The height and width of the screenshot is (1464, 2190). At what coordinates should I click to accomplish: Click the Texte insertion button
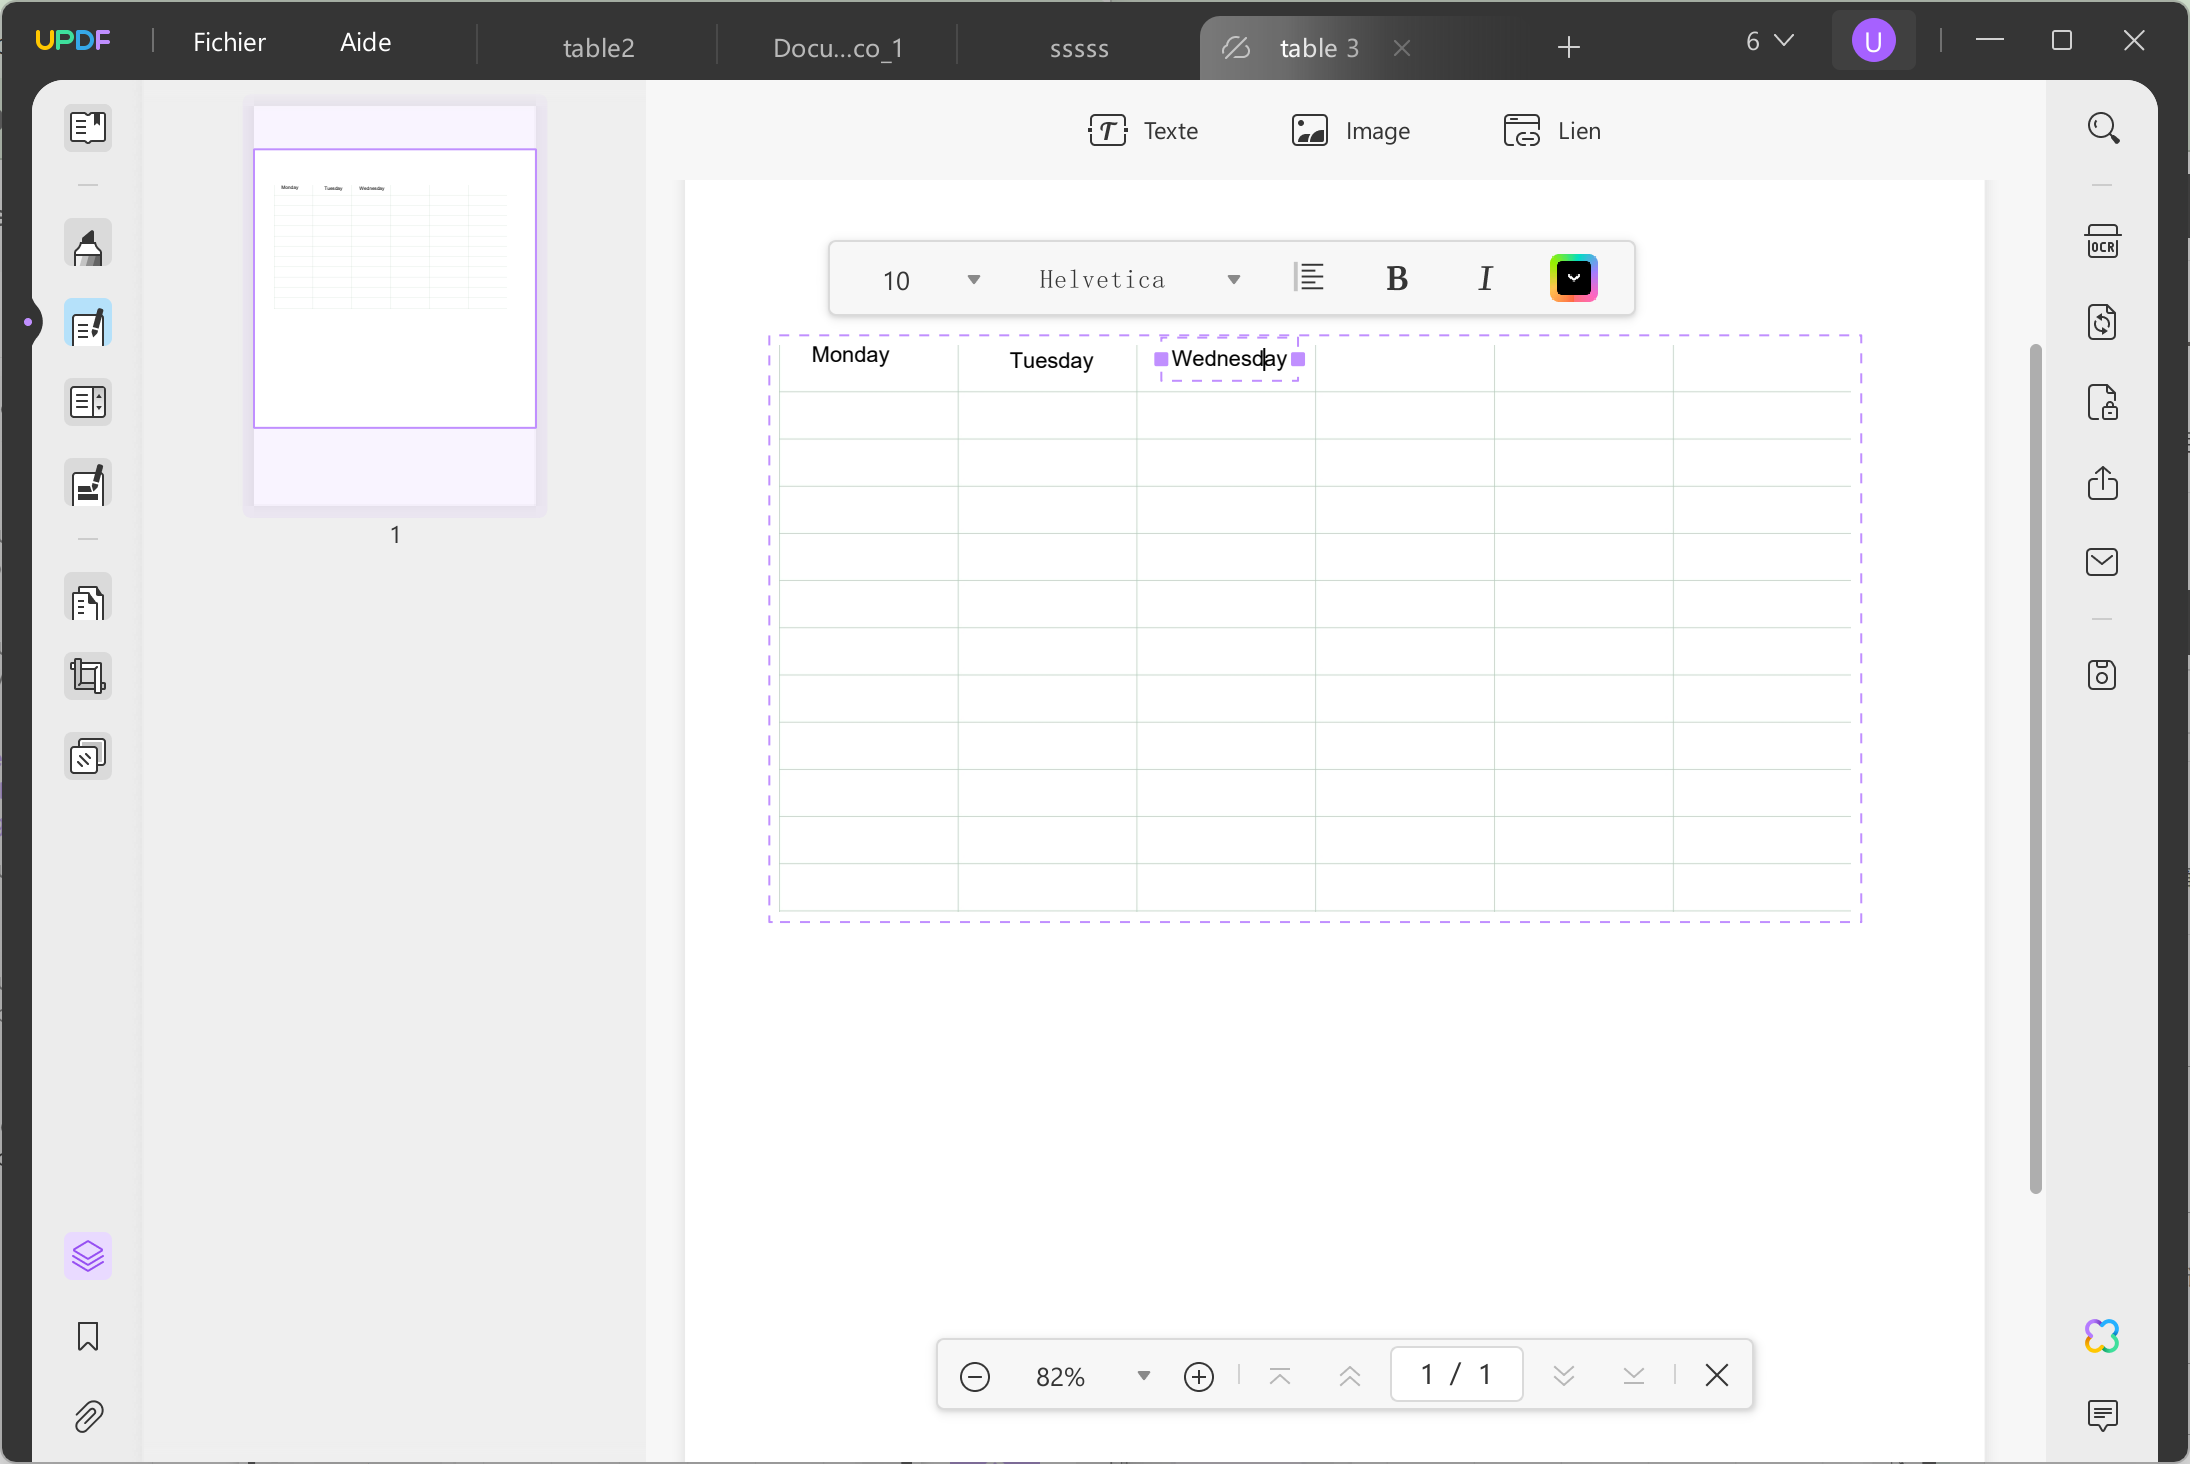coord(1144,130)
